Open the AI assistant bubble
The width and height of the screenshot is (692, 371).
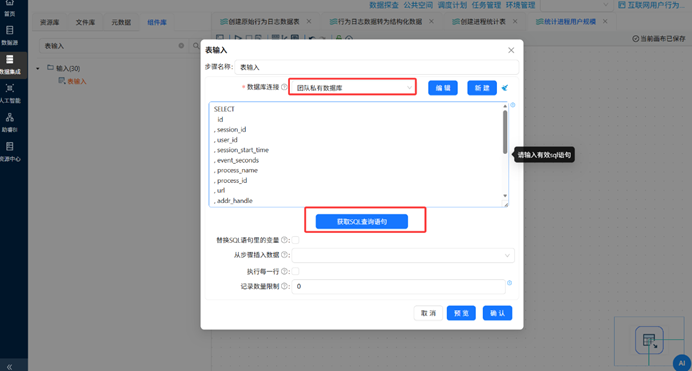pos(682,363)
